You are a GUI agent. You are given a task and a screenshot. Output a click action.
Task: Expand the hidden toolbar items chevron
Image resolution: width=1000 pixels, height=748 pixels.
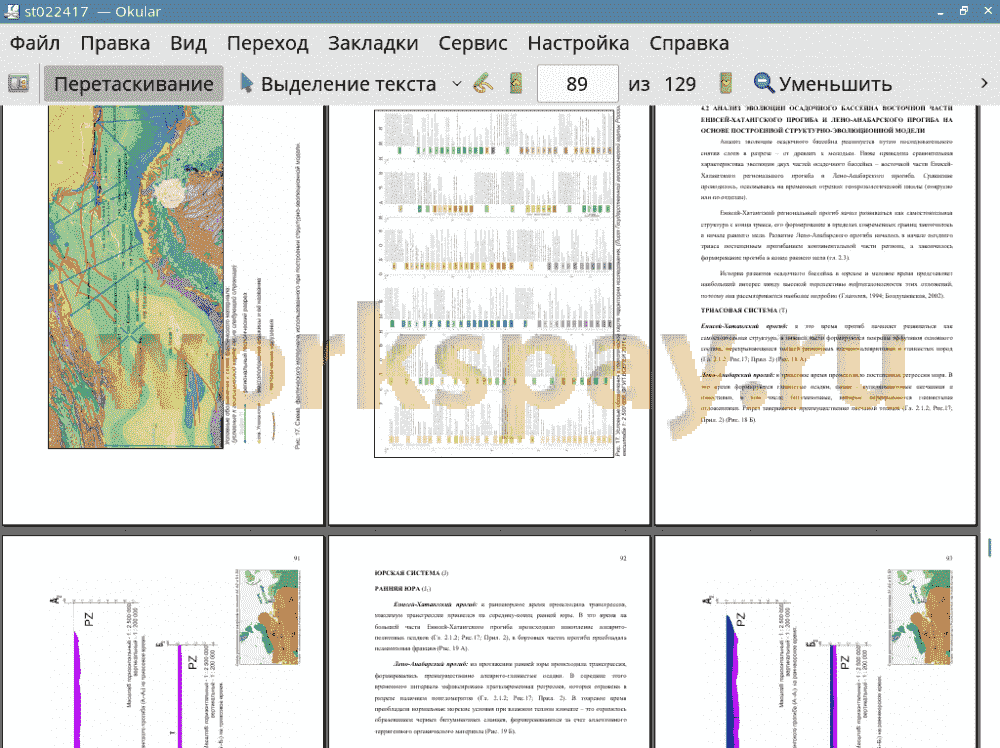(984, 84)
